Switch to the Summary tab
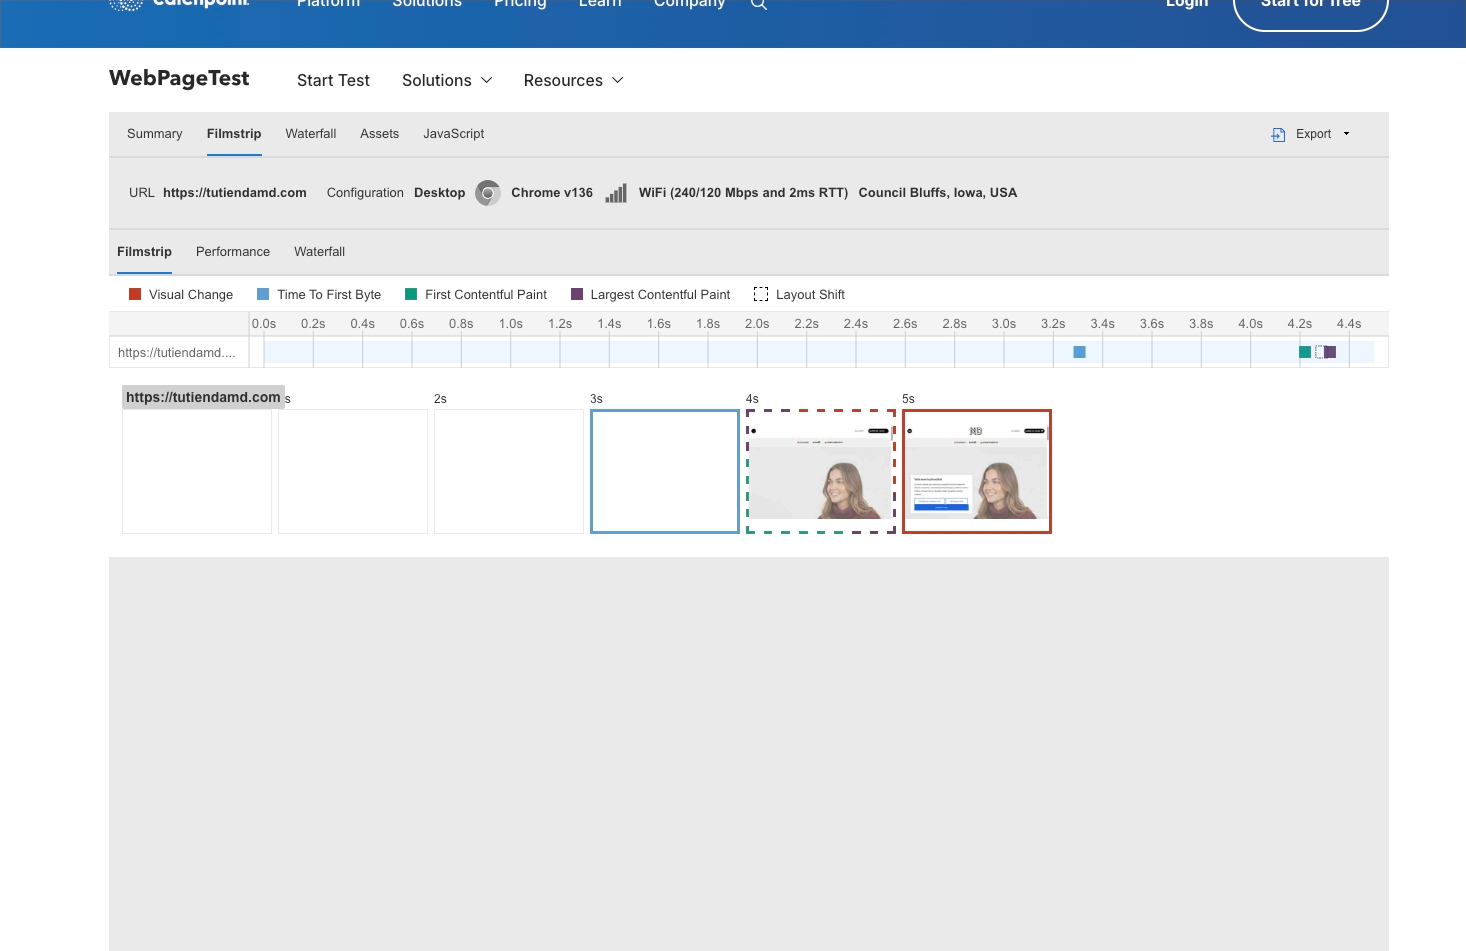The height and width of the screenshot is (951, 1466). coord(155,134)
